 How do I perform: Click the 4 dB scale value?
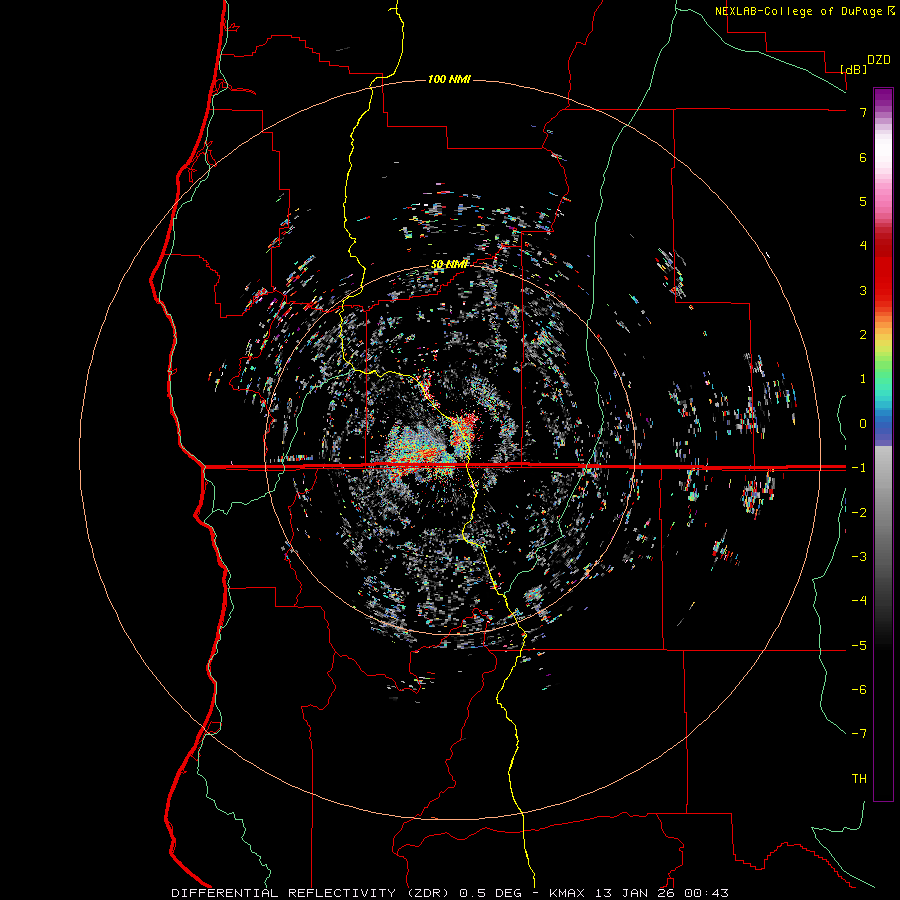pyautogui.click(x=863, y=246)
